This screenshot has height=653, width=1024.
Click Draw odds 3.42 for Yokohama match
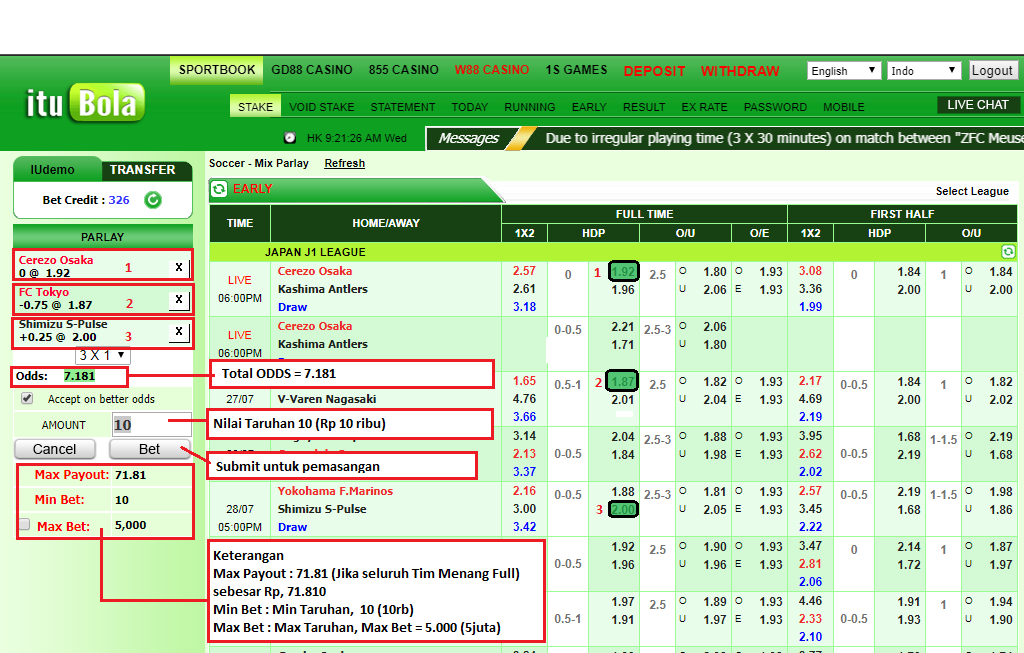tap(524, 527)
